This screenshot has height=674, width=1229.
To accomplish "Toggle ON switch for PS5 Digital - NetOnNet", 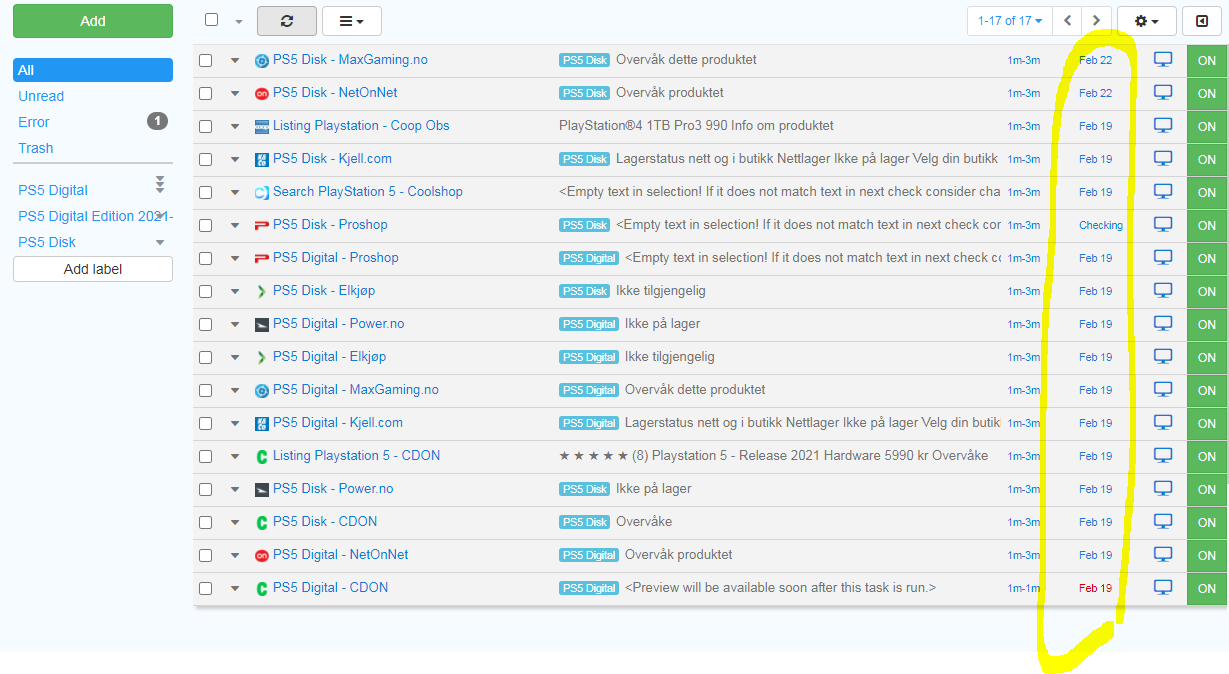I will click(x=1207, y=555).
